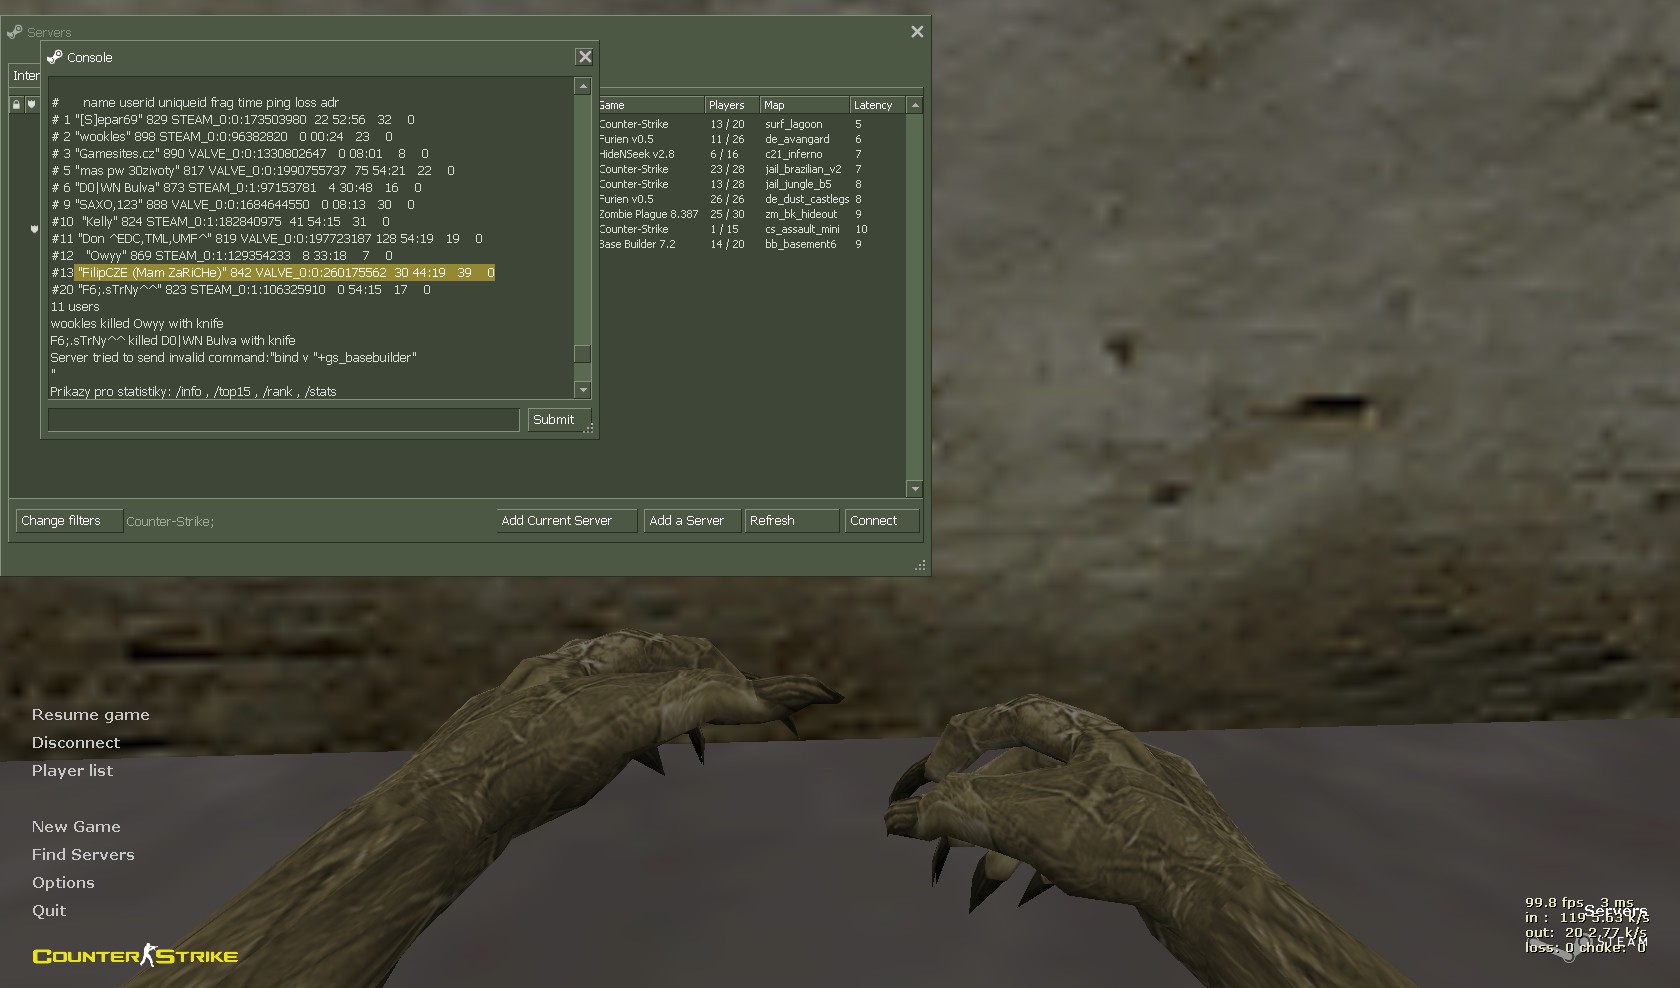The height and width of the screenshot is (988, 1680).
Task: Open Find Servers from main menu
Action: tap(83, 855)
